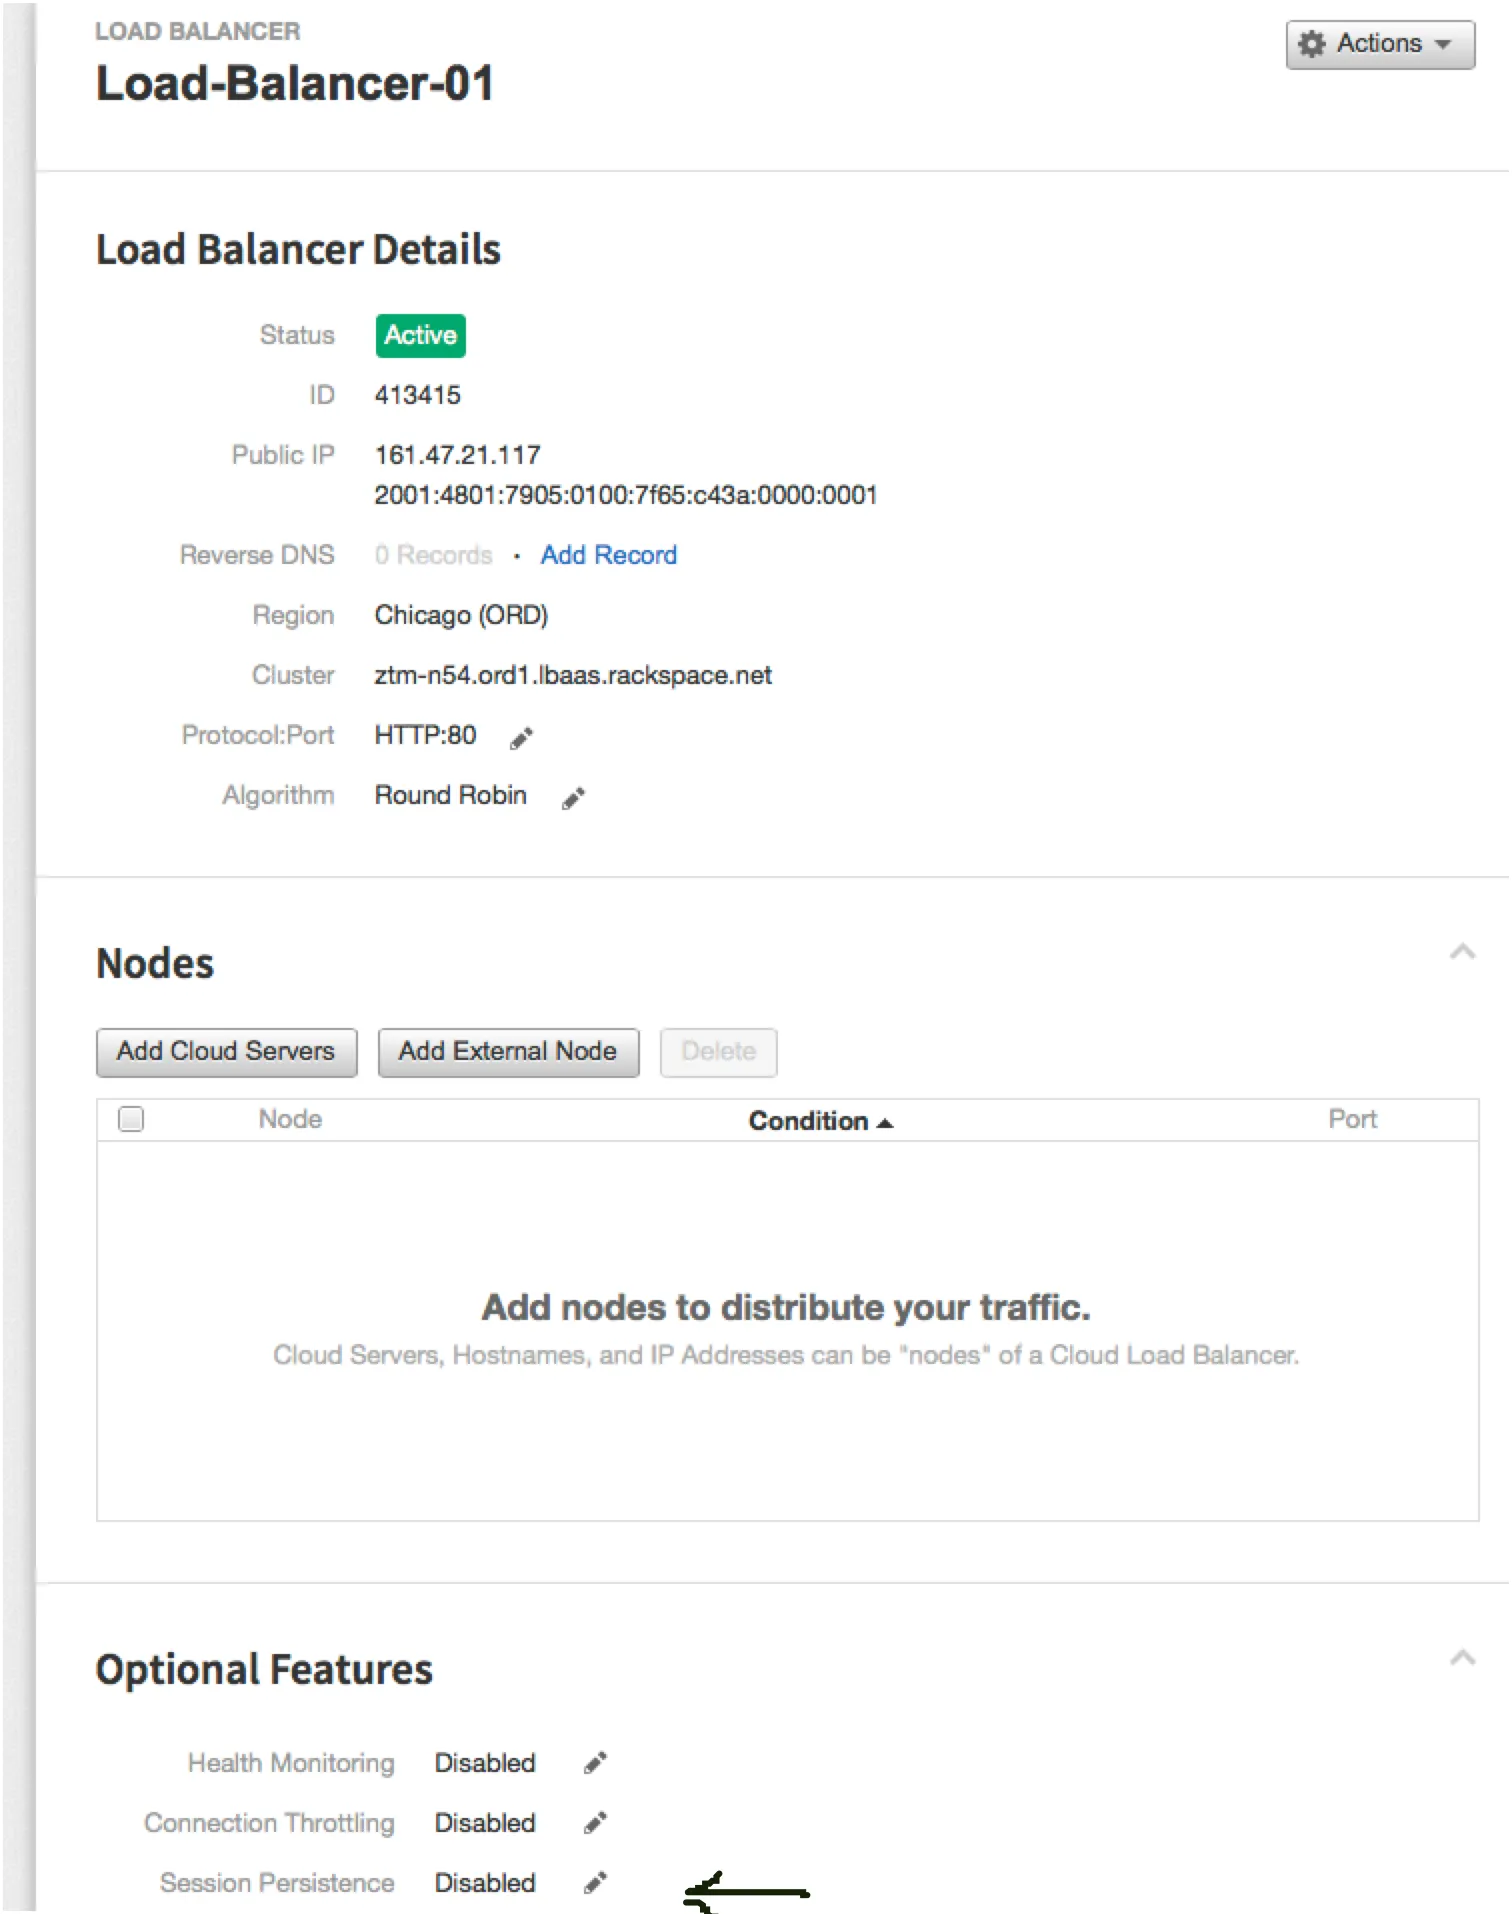Sort nodes by Port column header
This screenshot has height=1914, width=1512.
[x=1352, y=1119]
